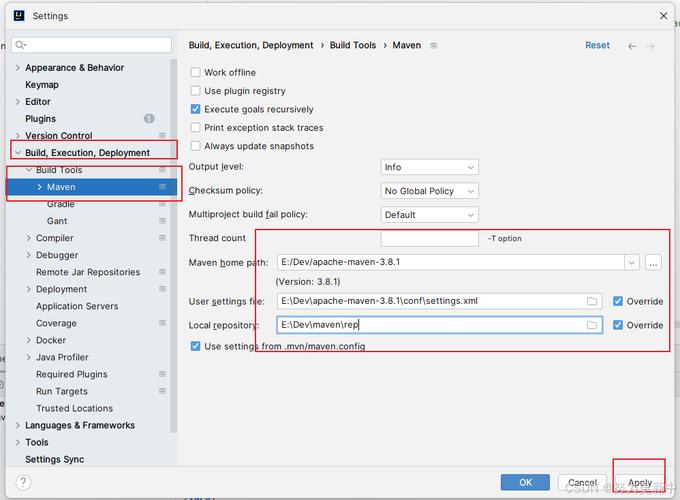
Task: Uncheck Execute goals recursively
Action: 196,109
